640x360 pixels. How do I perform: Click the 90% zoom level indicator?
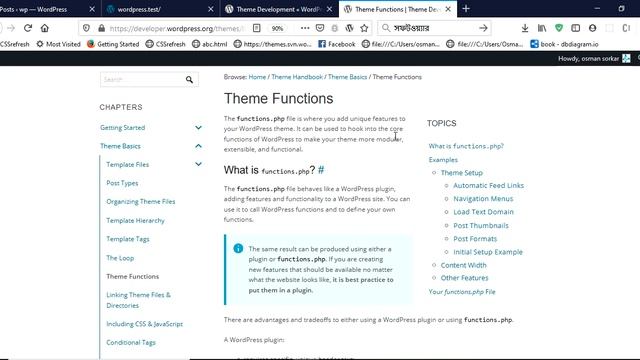click(277, 28)
